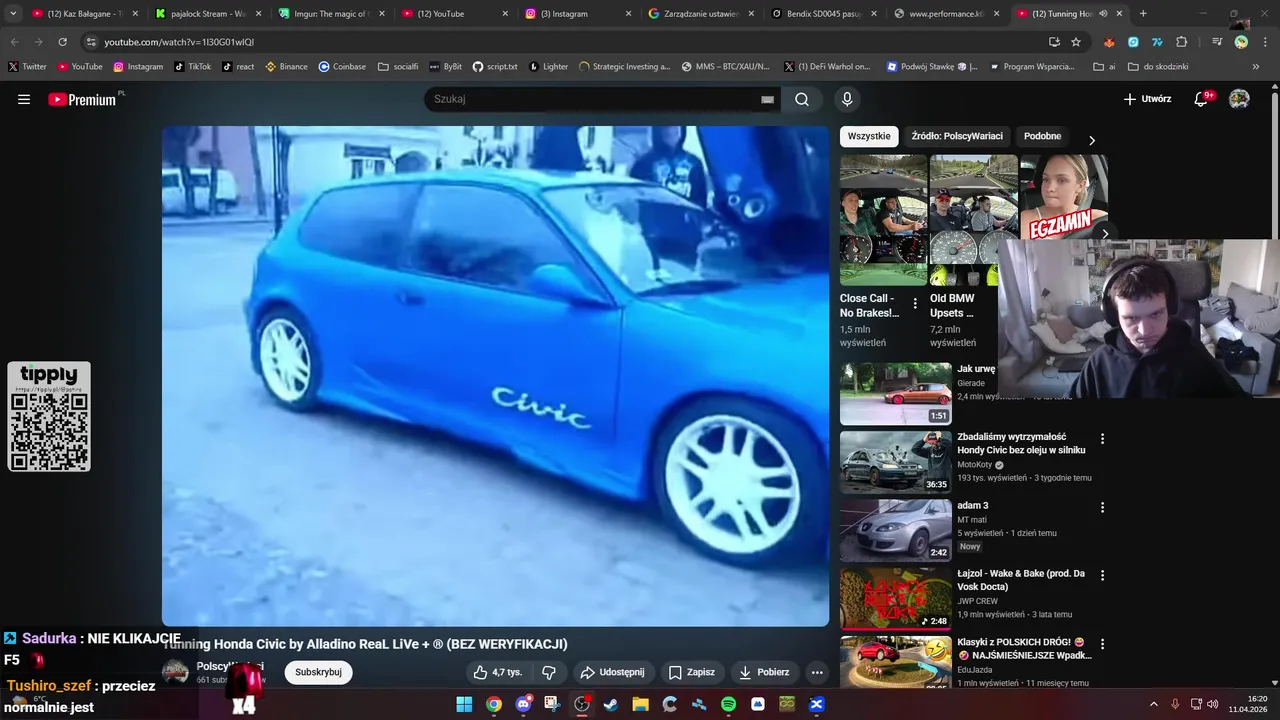Click the Udostępnij share button

[612, 672]
